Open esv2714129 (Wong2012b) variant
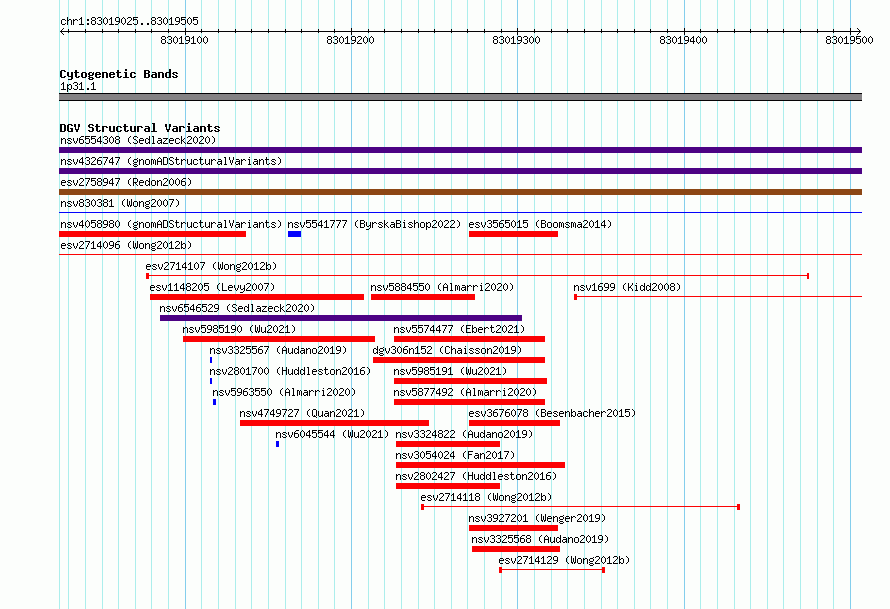This screenshot has width=890, height=609. (x=564, y=560)
